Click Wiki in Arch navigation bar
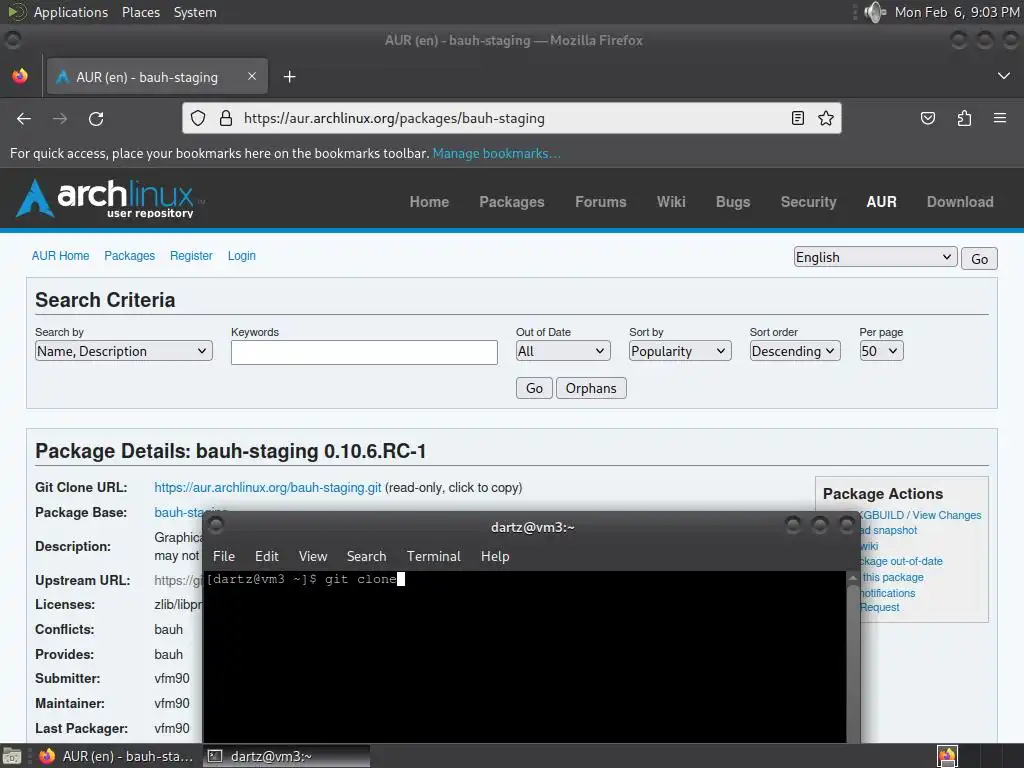The width and height of the screenshot is (1024, 768). (671, 202)
